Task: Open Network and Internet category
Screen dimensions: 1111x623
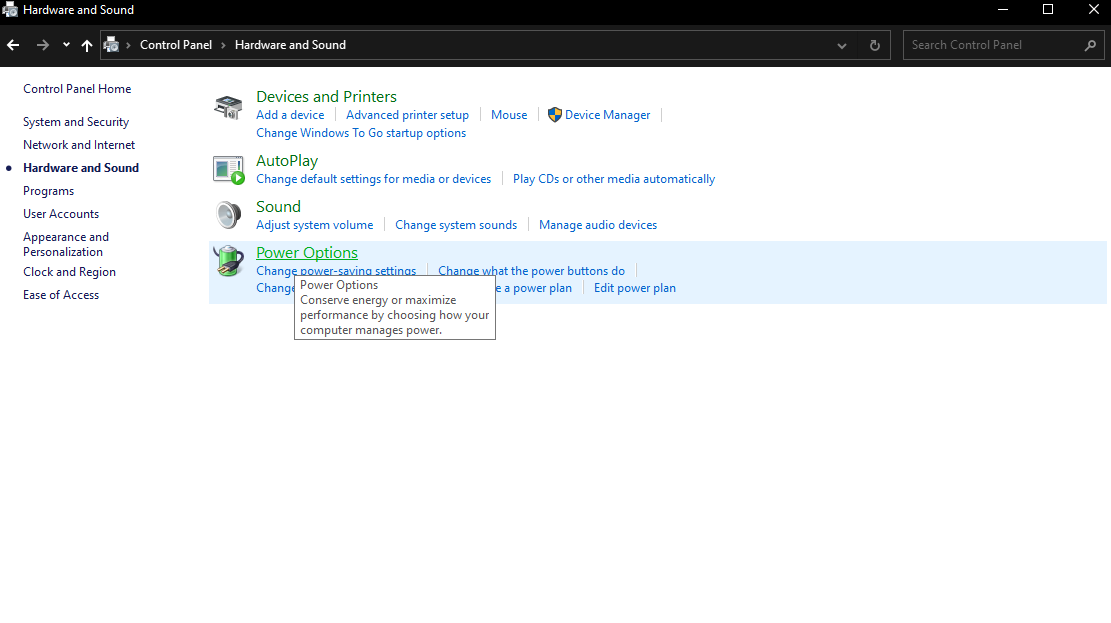Action: [x=79, y=145]
